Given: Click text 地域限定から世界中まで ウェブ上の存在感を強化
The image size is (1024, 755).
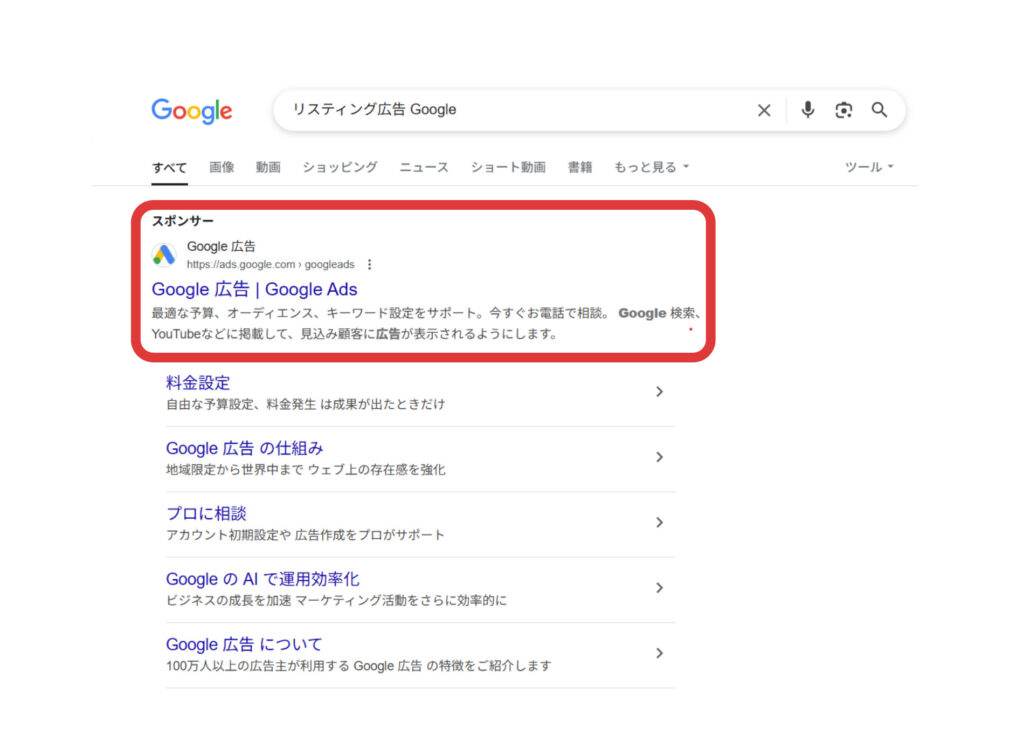Looking at the screenshot, I should pos(306,470).
